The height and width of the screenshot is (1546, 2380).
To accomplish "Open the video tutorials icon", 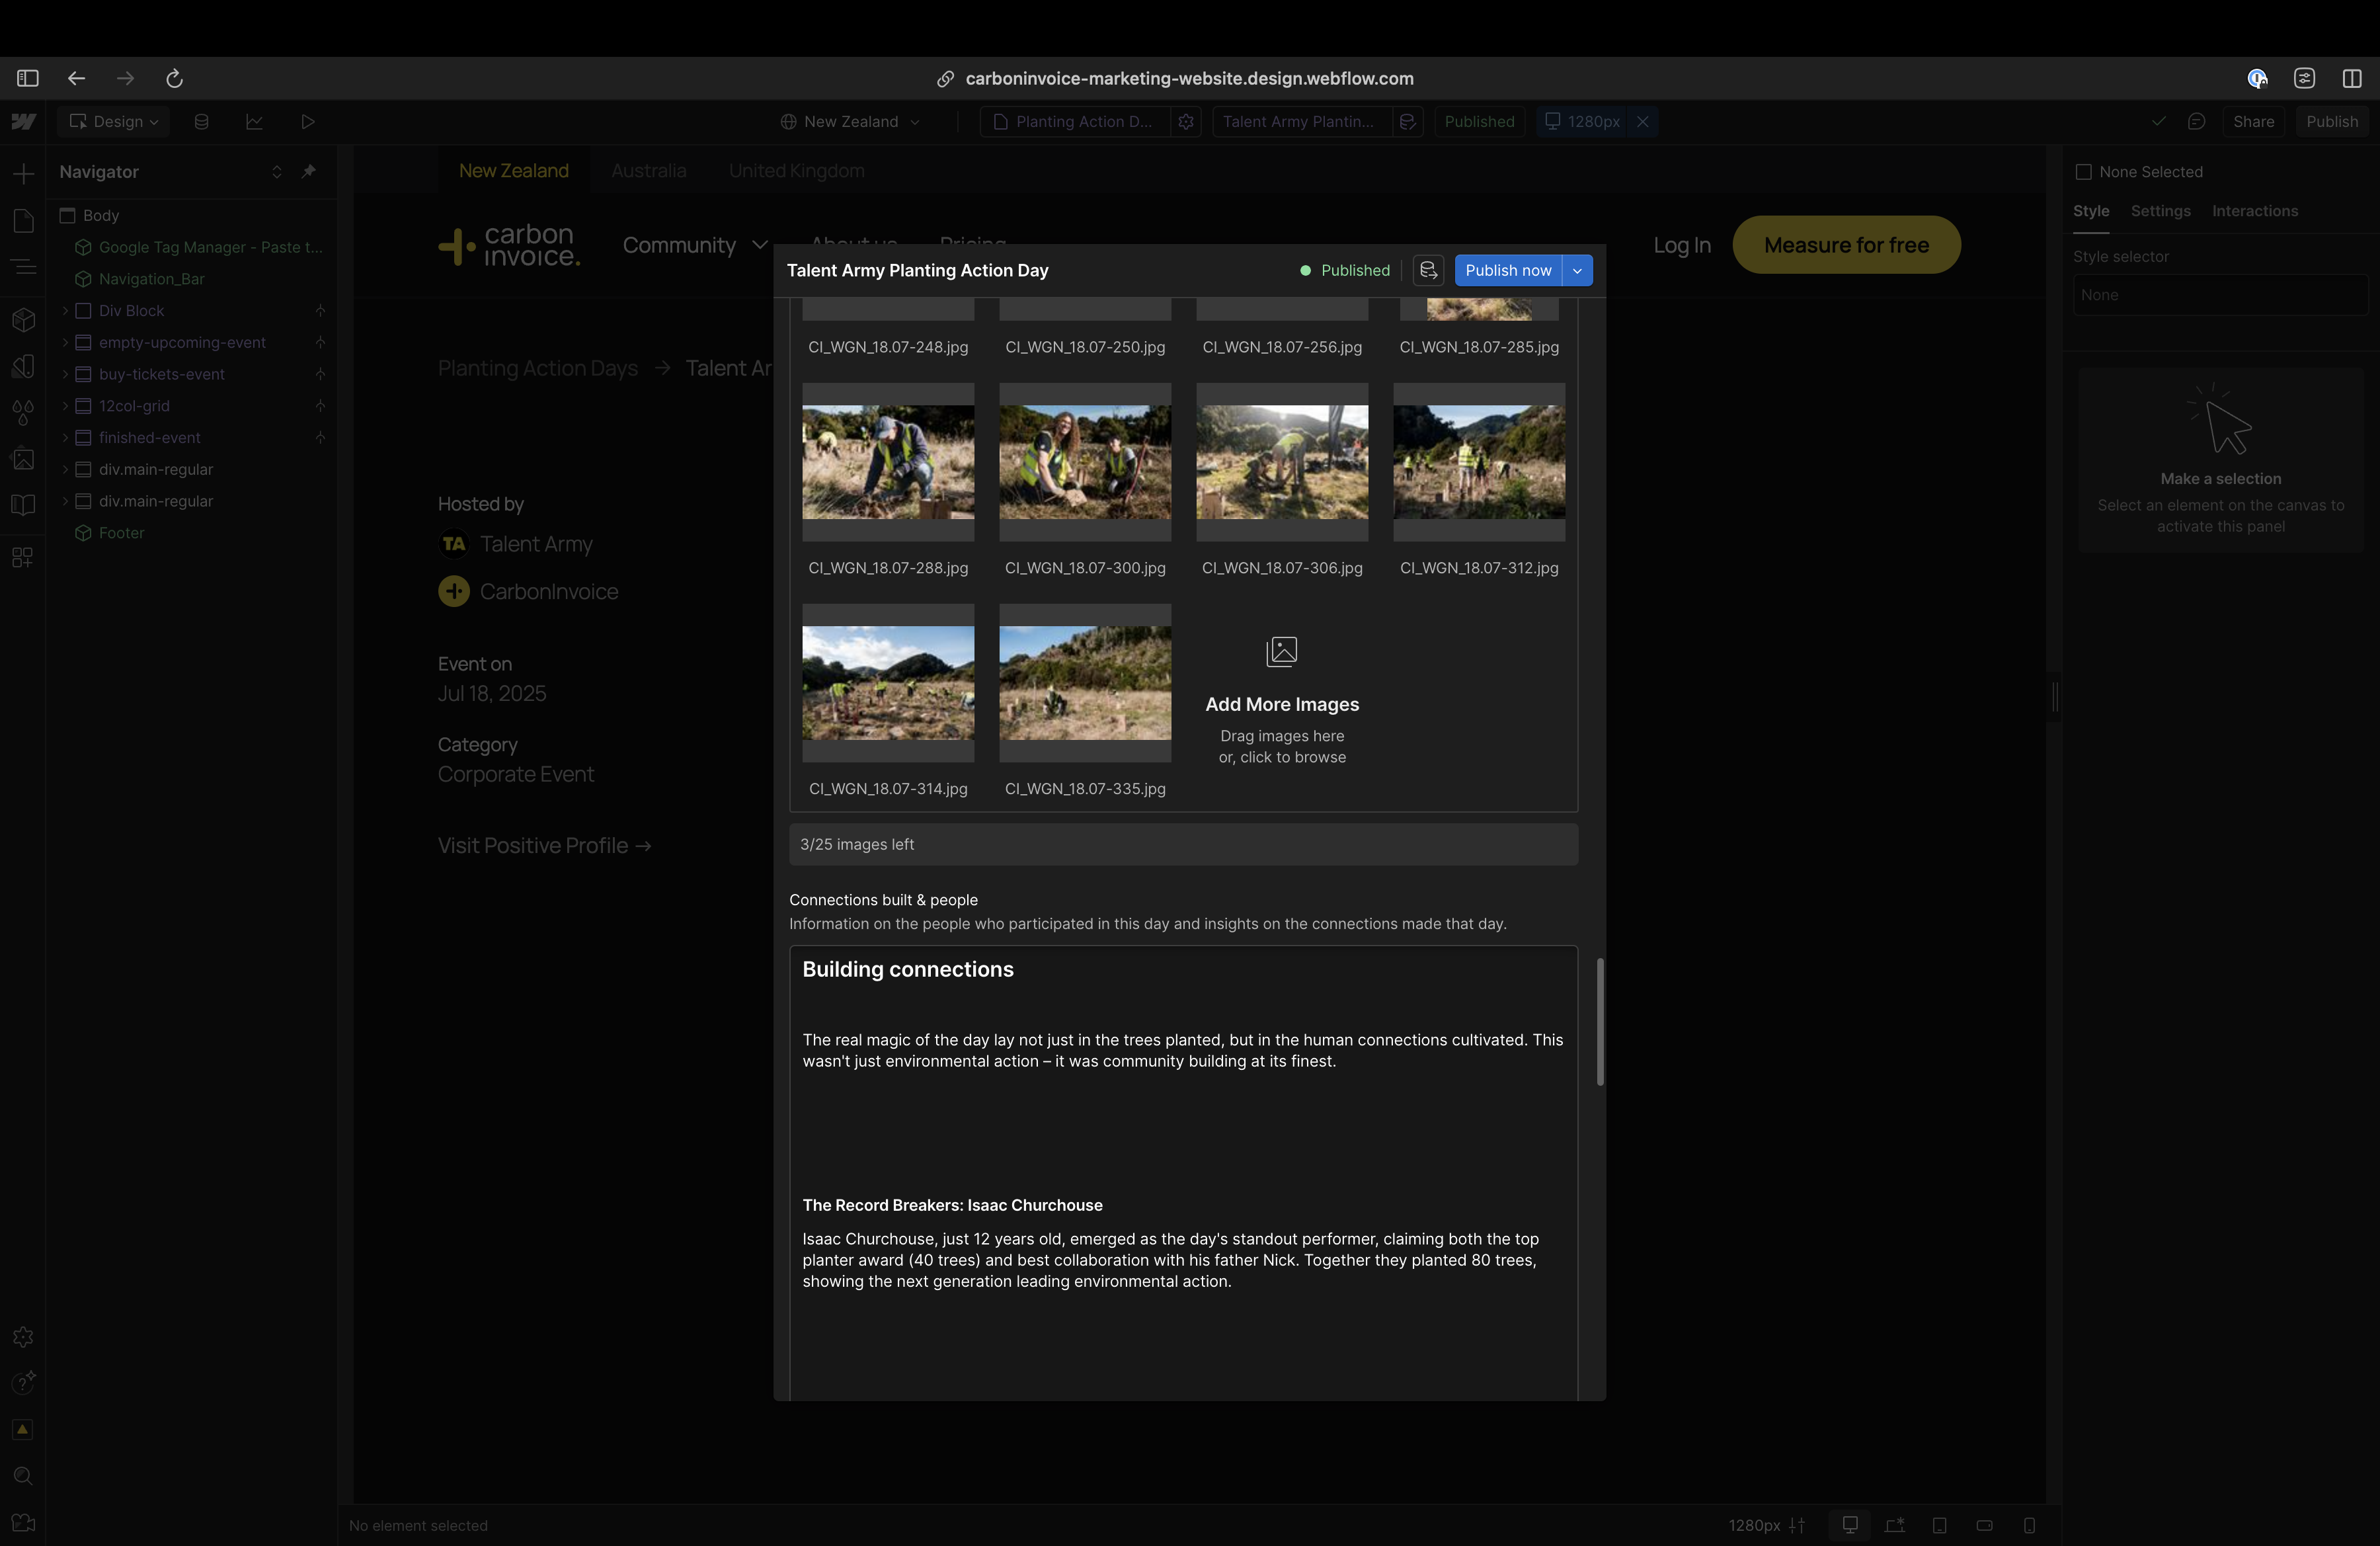I will [x=23, y=1523].
